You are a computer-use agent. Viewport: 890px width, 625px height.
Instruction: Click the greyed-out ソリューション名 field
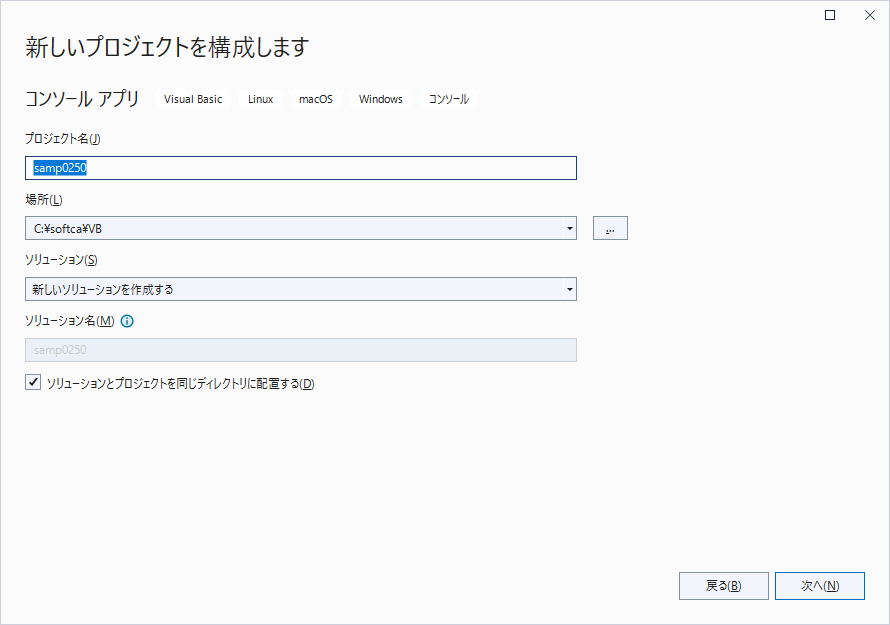click(x=300, y=350)
